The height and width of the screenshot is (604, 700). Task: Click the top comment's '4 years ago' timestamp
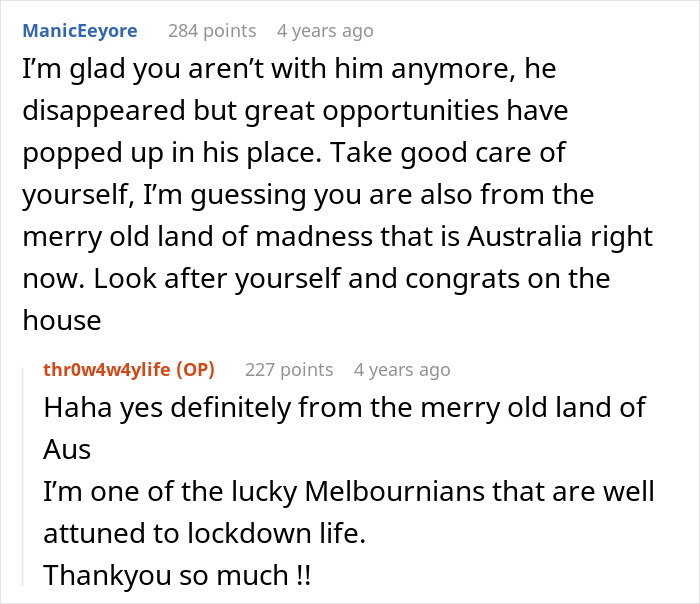(325, 31)
